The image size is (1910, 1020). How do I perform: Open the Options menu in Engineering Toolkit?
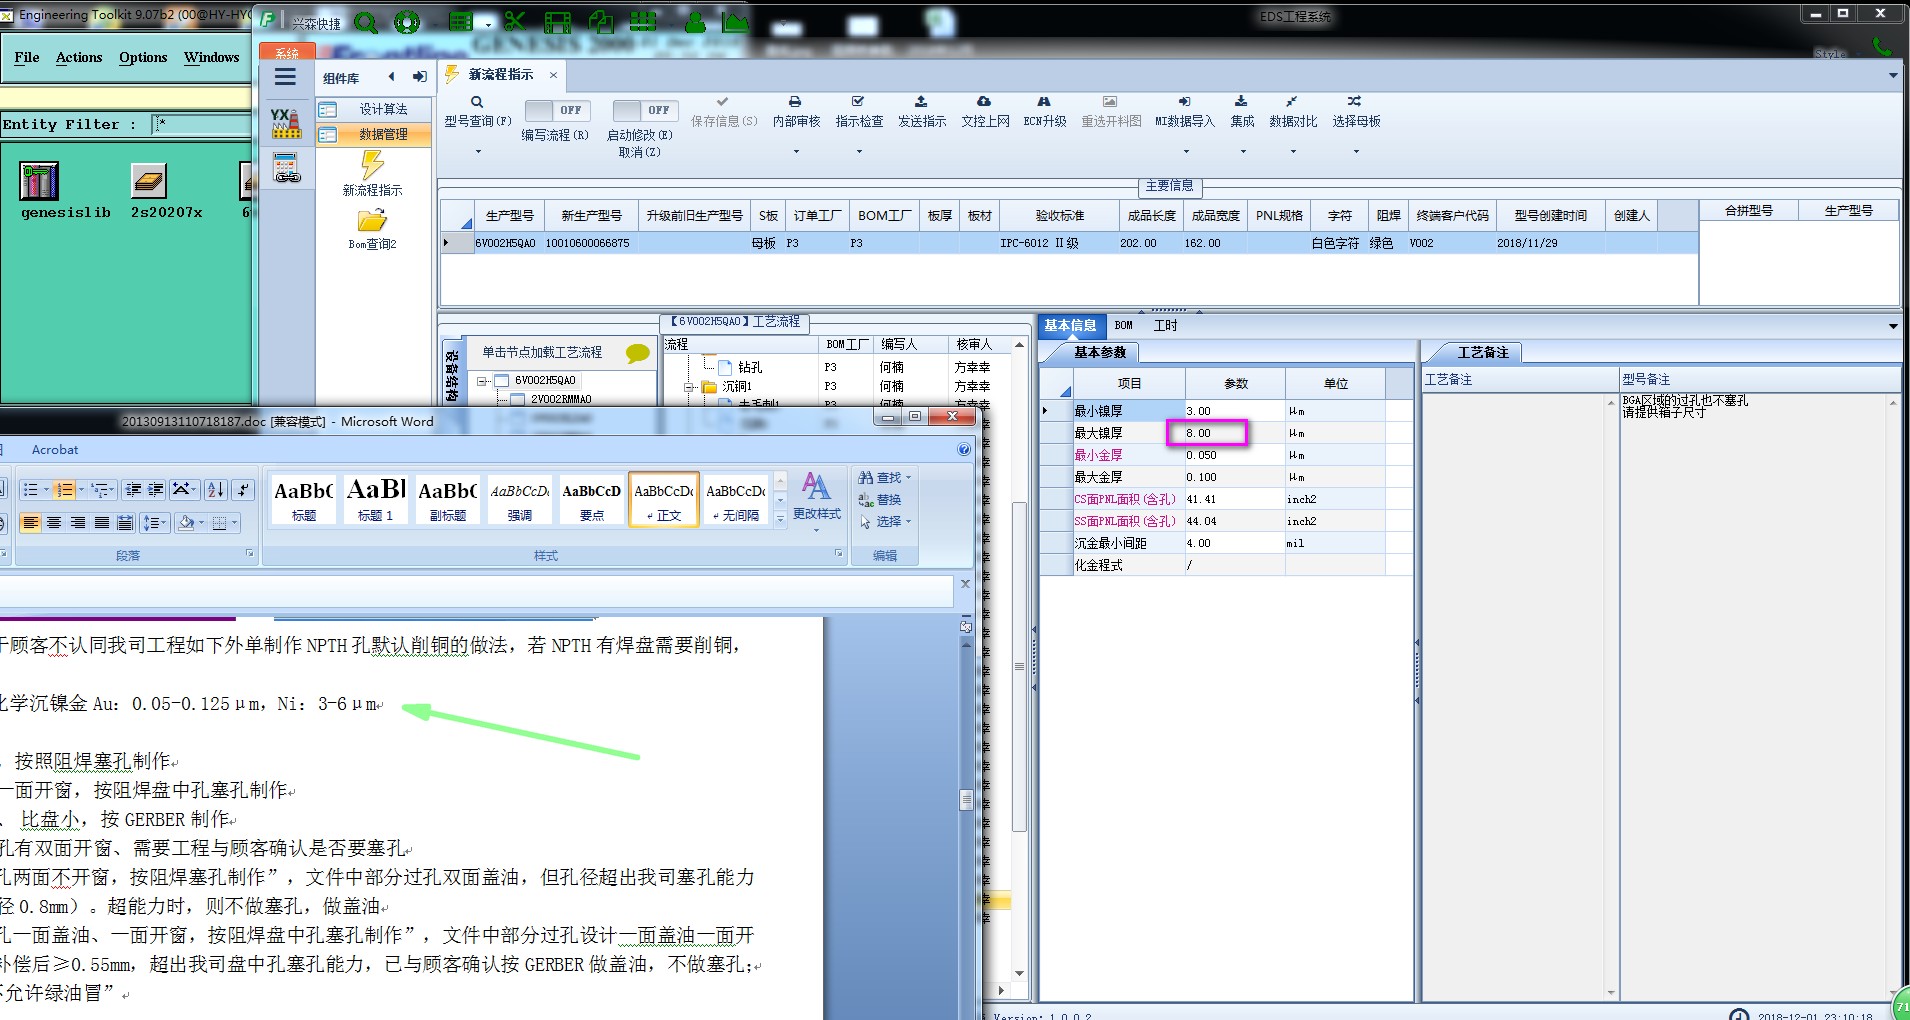pos(143,58)
